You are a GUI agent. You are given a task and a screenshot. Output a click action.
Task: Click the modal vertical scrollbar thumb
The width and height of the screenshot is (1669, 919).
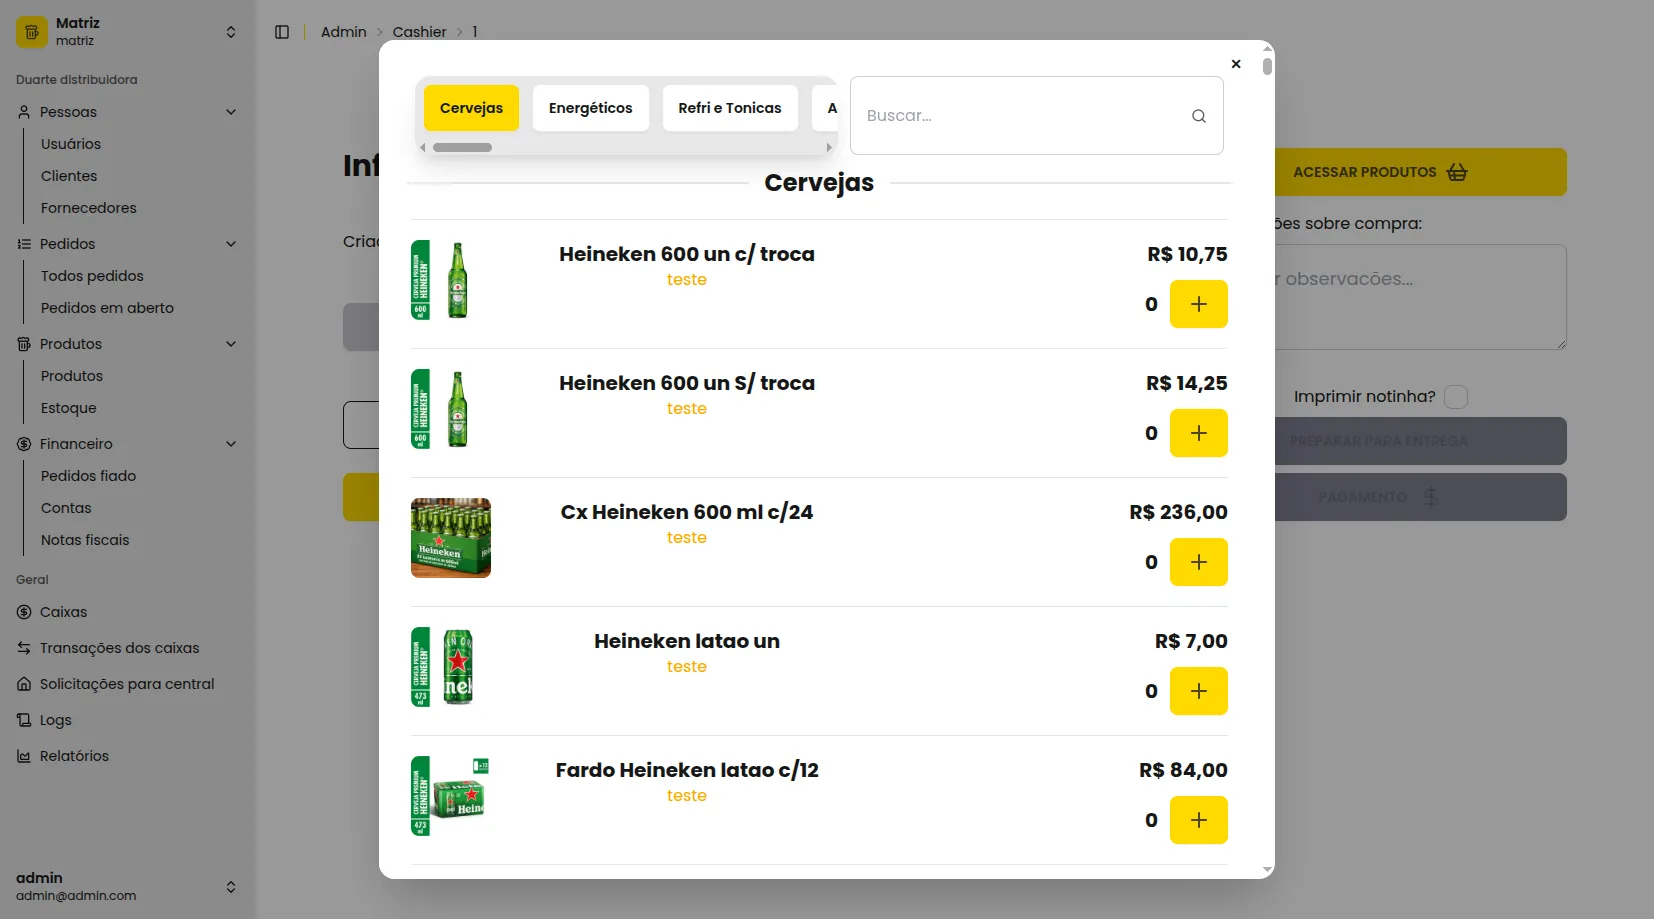[x=1267, y=66]
